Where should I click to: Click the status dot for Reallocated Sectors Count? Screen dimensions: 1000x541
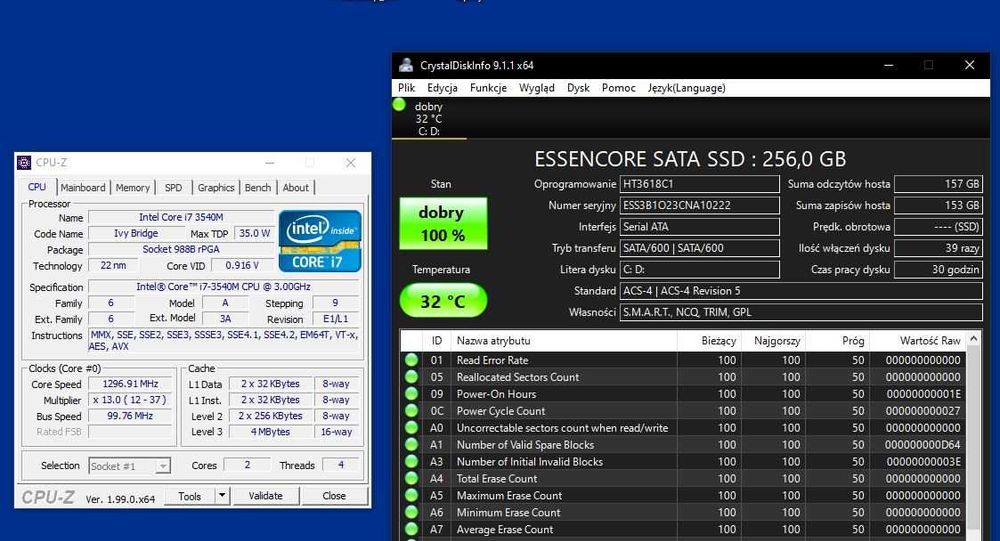point(411,377)
